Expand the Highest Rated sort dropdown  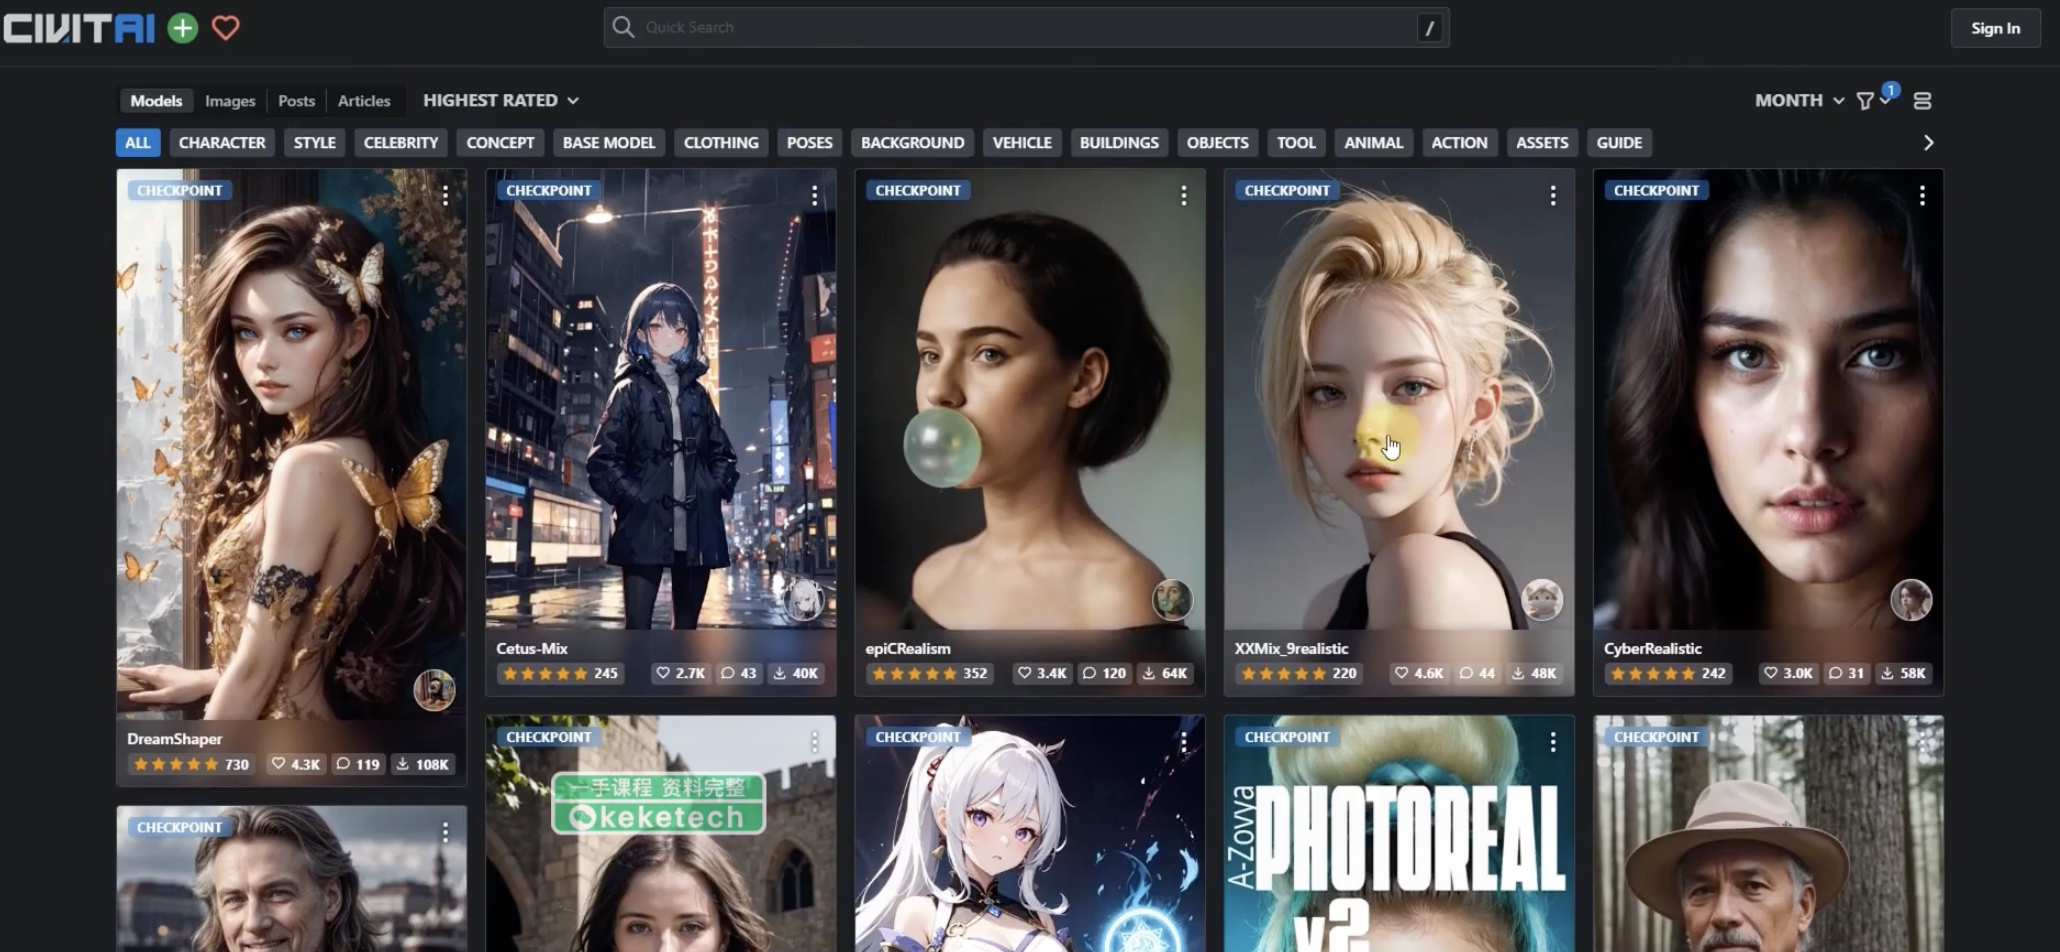[x=501, y=100]
